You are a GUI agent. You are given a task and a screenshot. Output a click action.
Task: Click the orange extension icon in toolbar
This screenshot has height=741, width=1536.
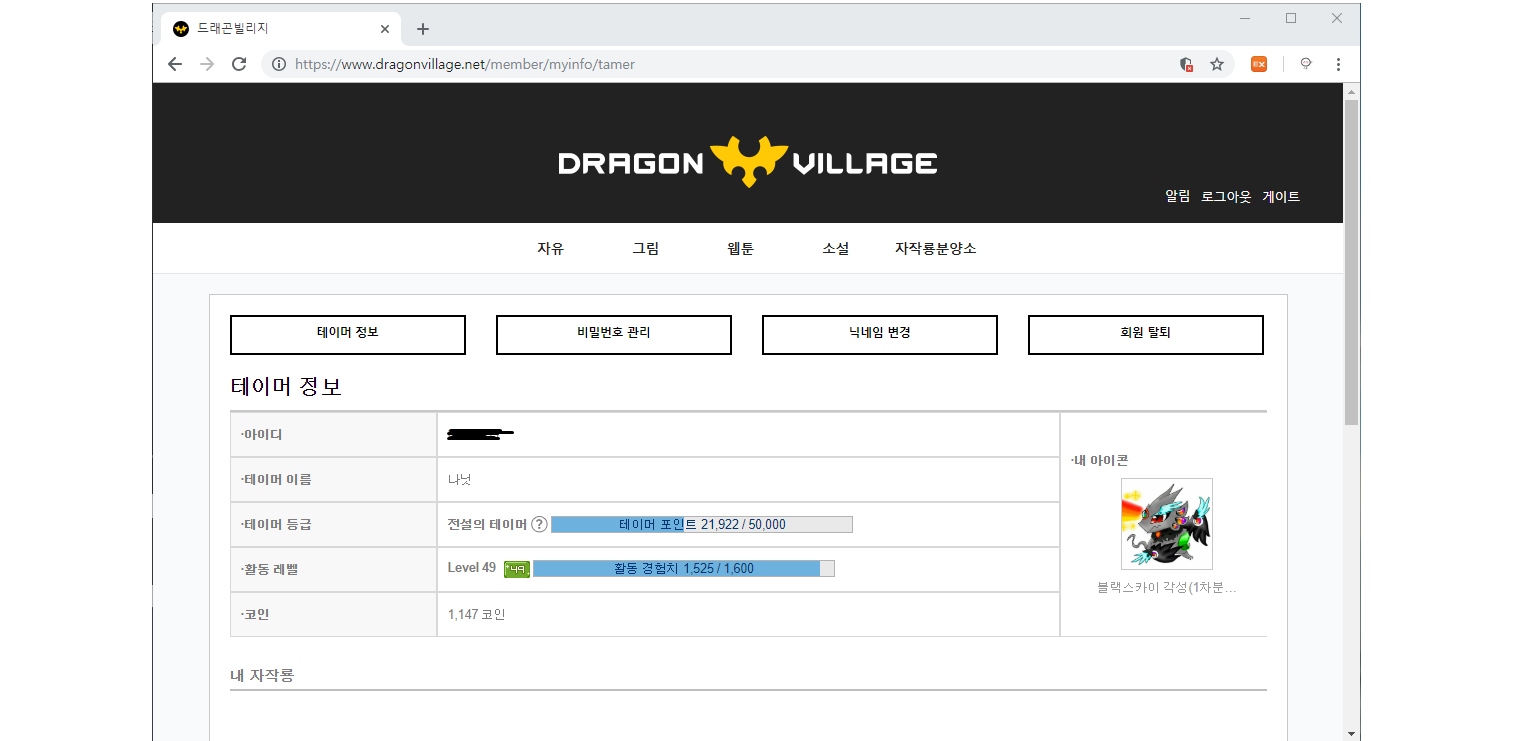[x=1259, y=64]
